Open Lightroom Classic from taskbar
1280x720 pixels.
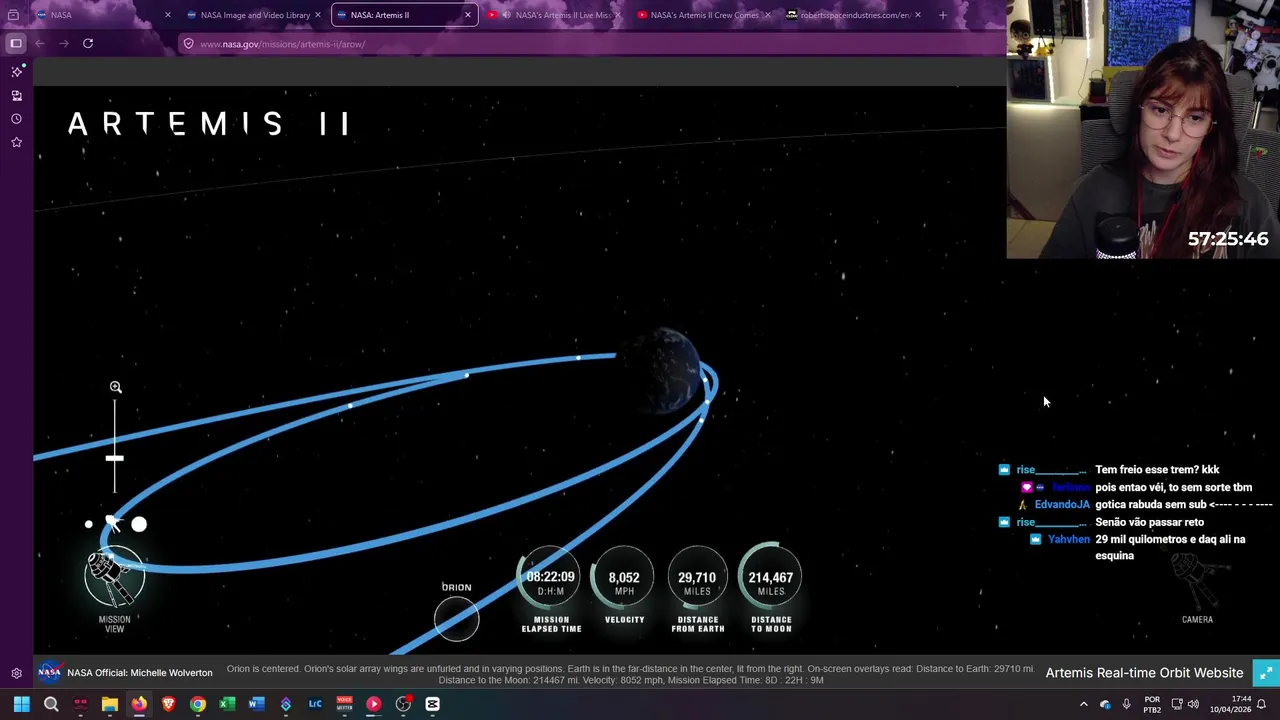coord(315,704)
